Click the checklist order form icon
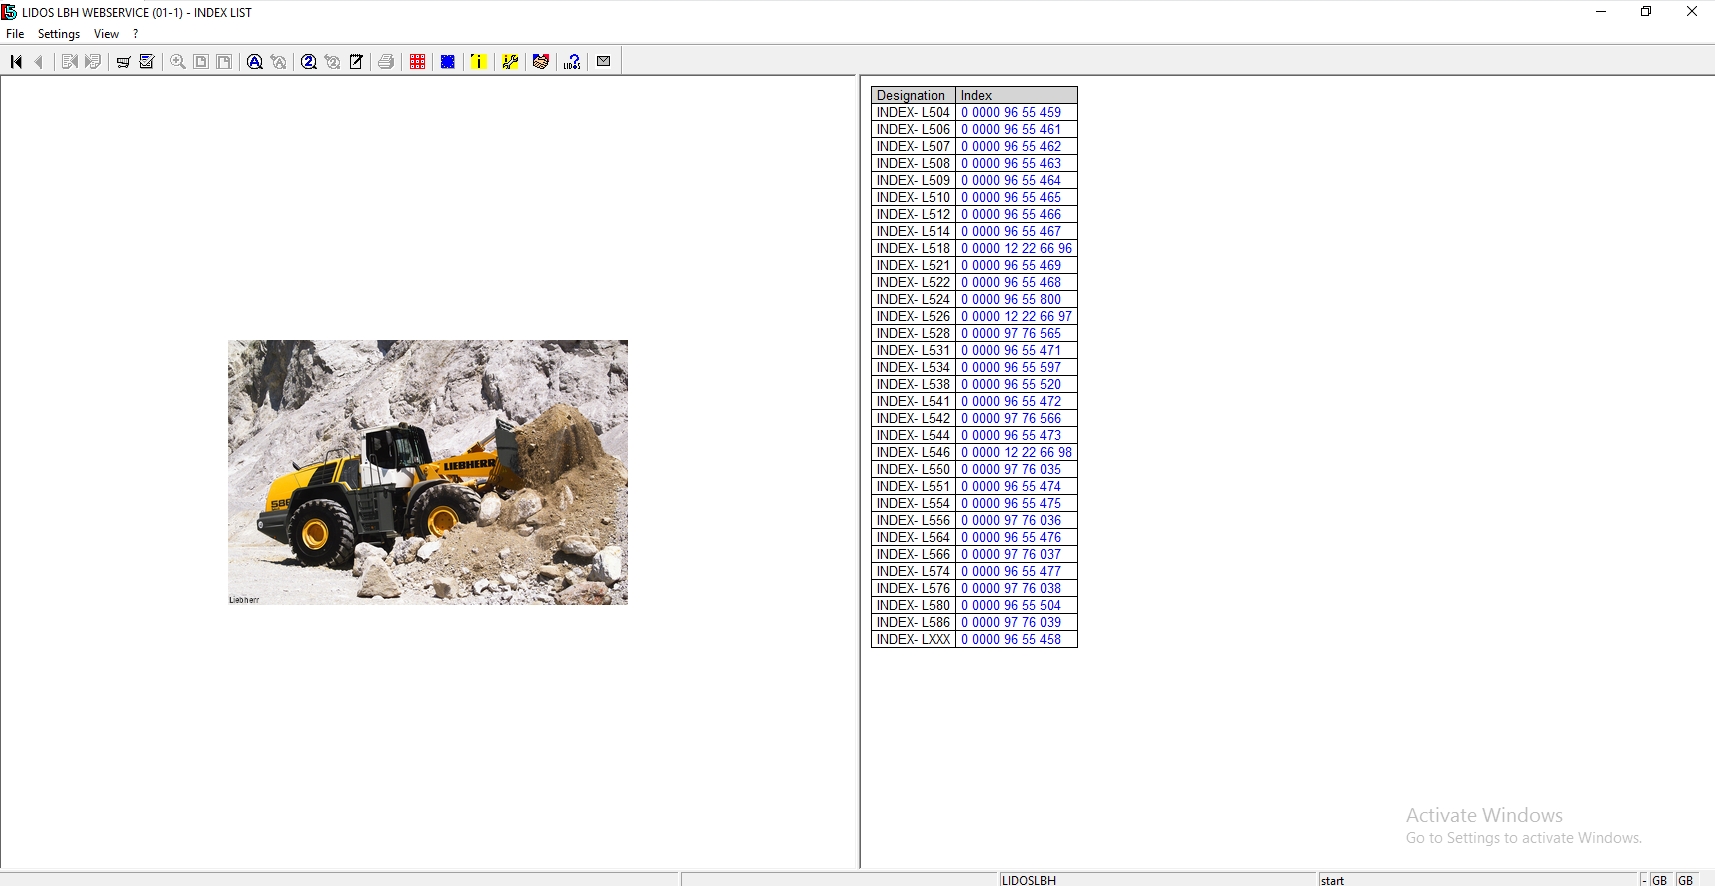This screenshot has width=1715, height=886. (x=147, y=62)
